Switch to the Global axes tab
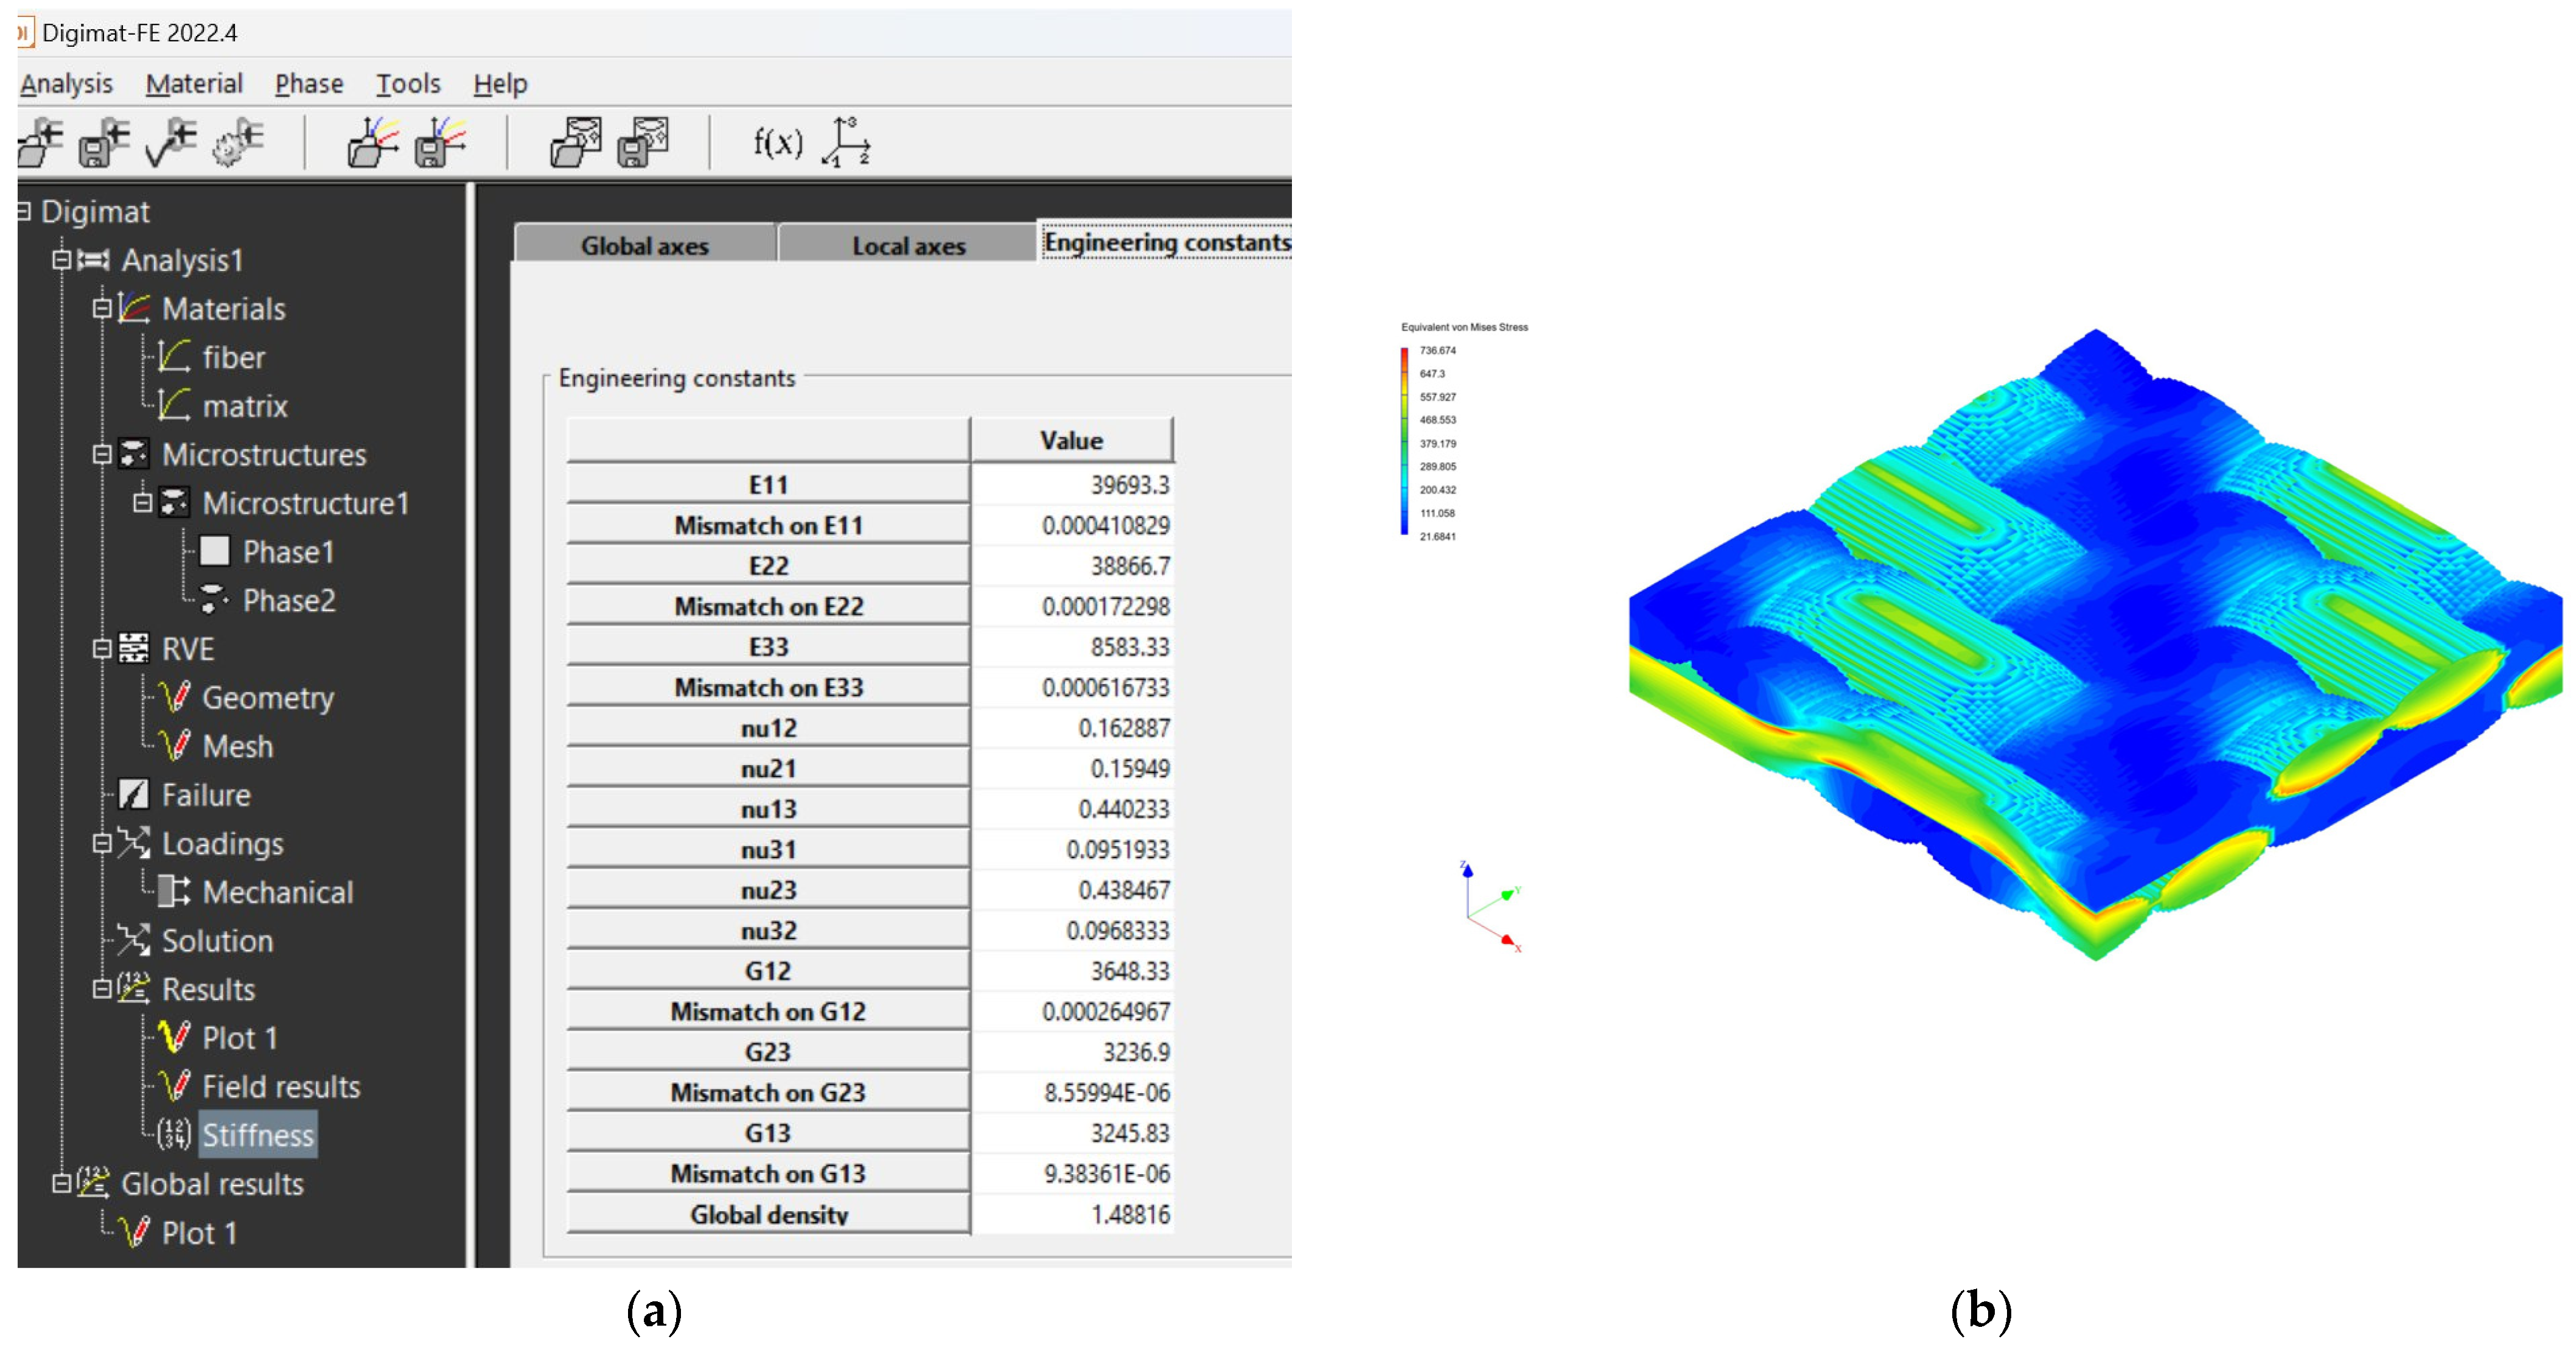 [x=644, y=246]
